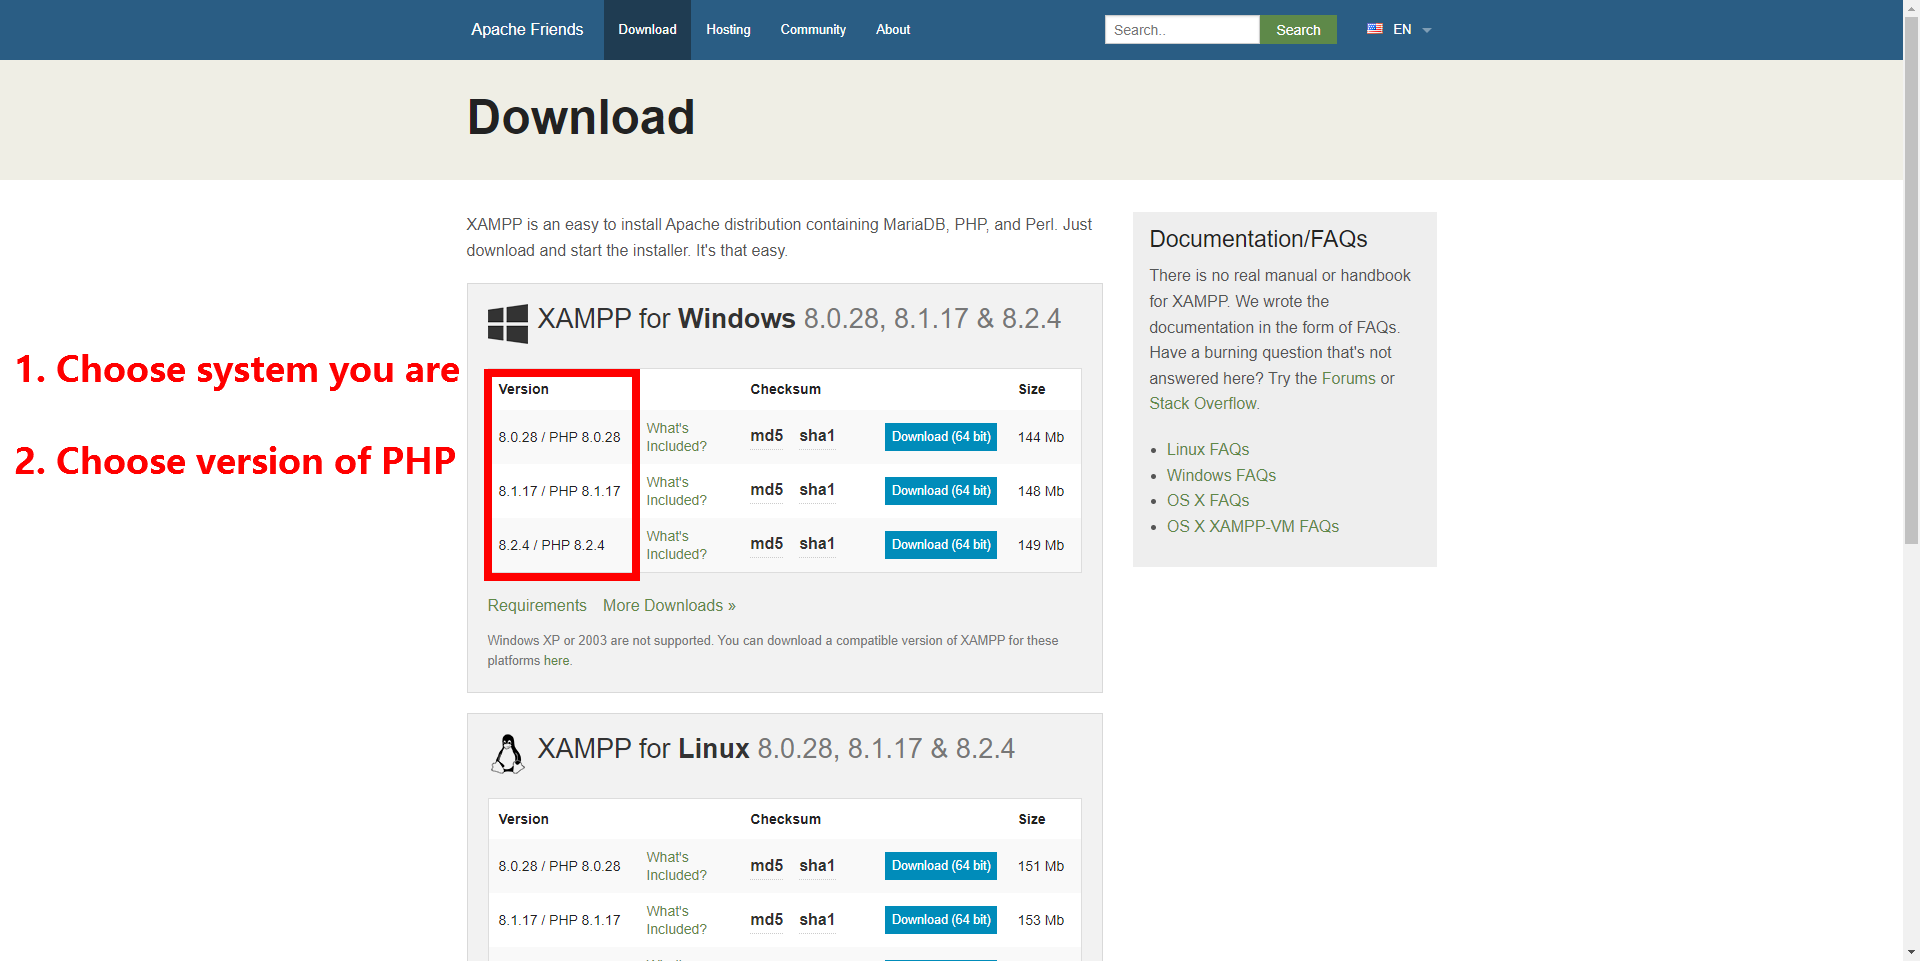Select the '148 Mb' size cell
This screenshot has width=1920, height=961.
1041,491
